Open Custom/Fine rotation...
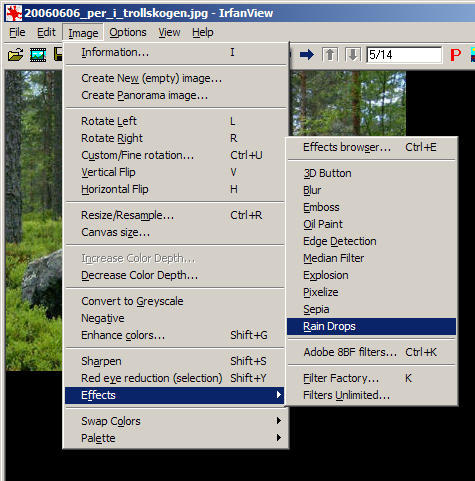475x481 pixels. pos(176,155)
